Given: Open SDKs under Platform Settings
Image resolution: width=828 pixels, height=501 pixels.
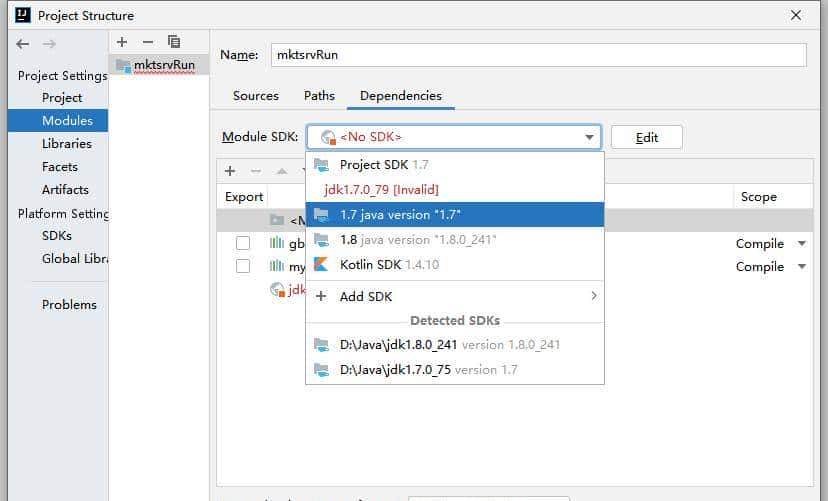Looking at the screenshot, I should pyautogui.click(x=57, y=235).
